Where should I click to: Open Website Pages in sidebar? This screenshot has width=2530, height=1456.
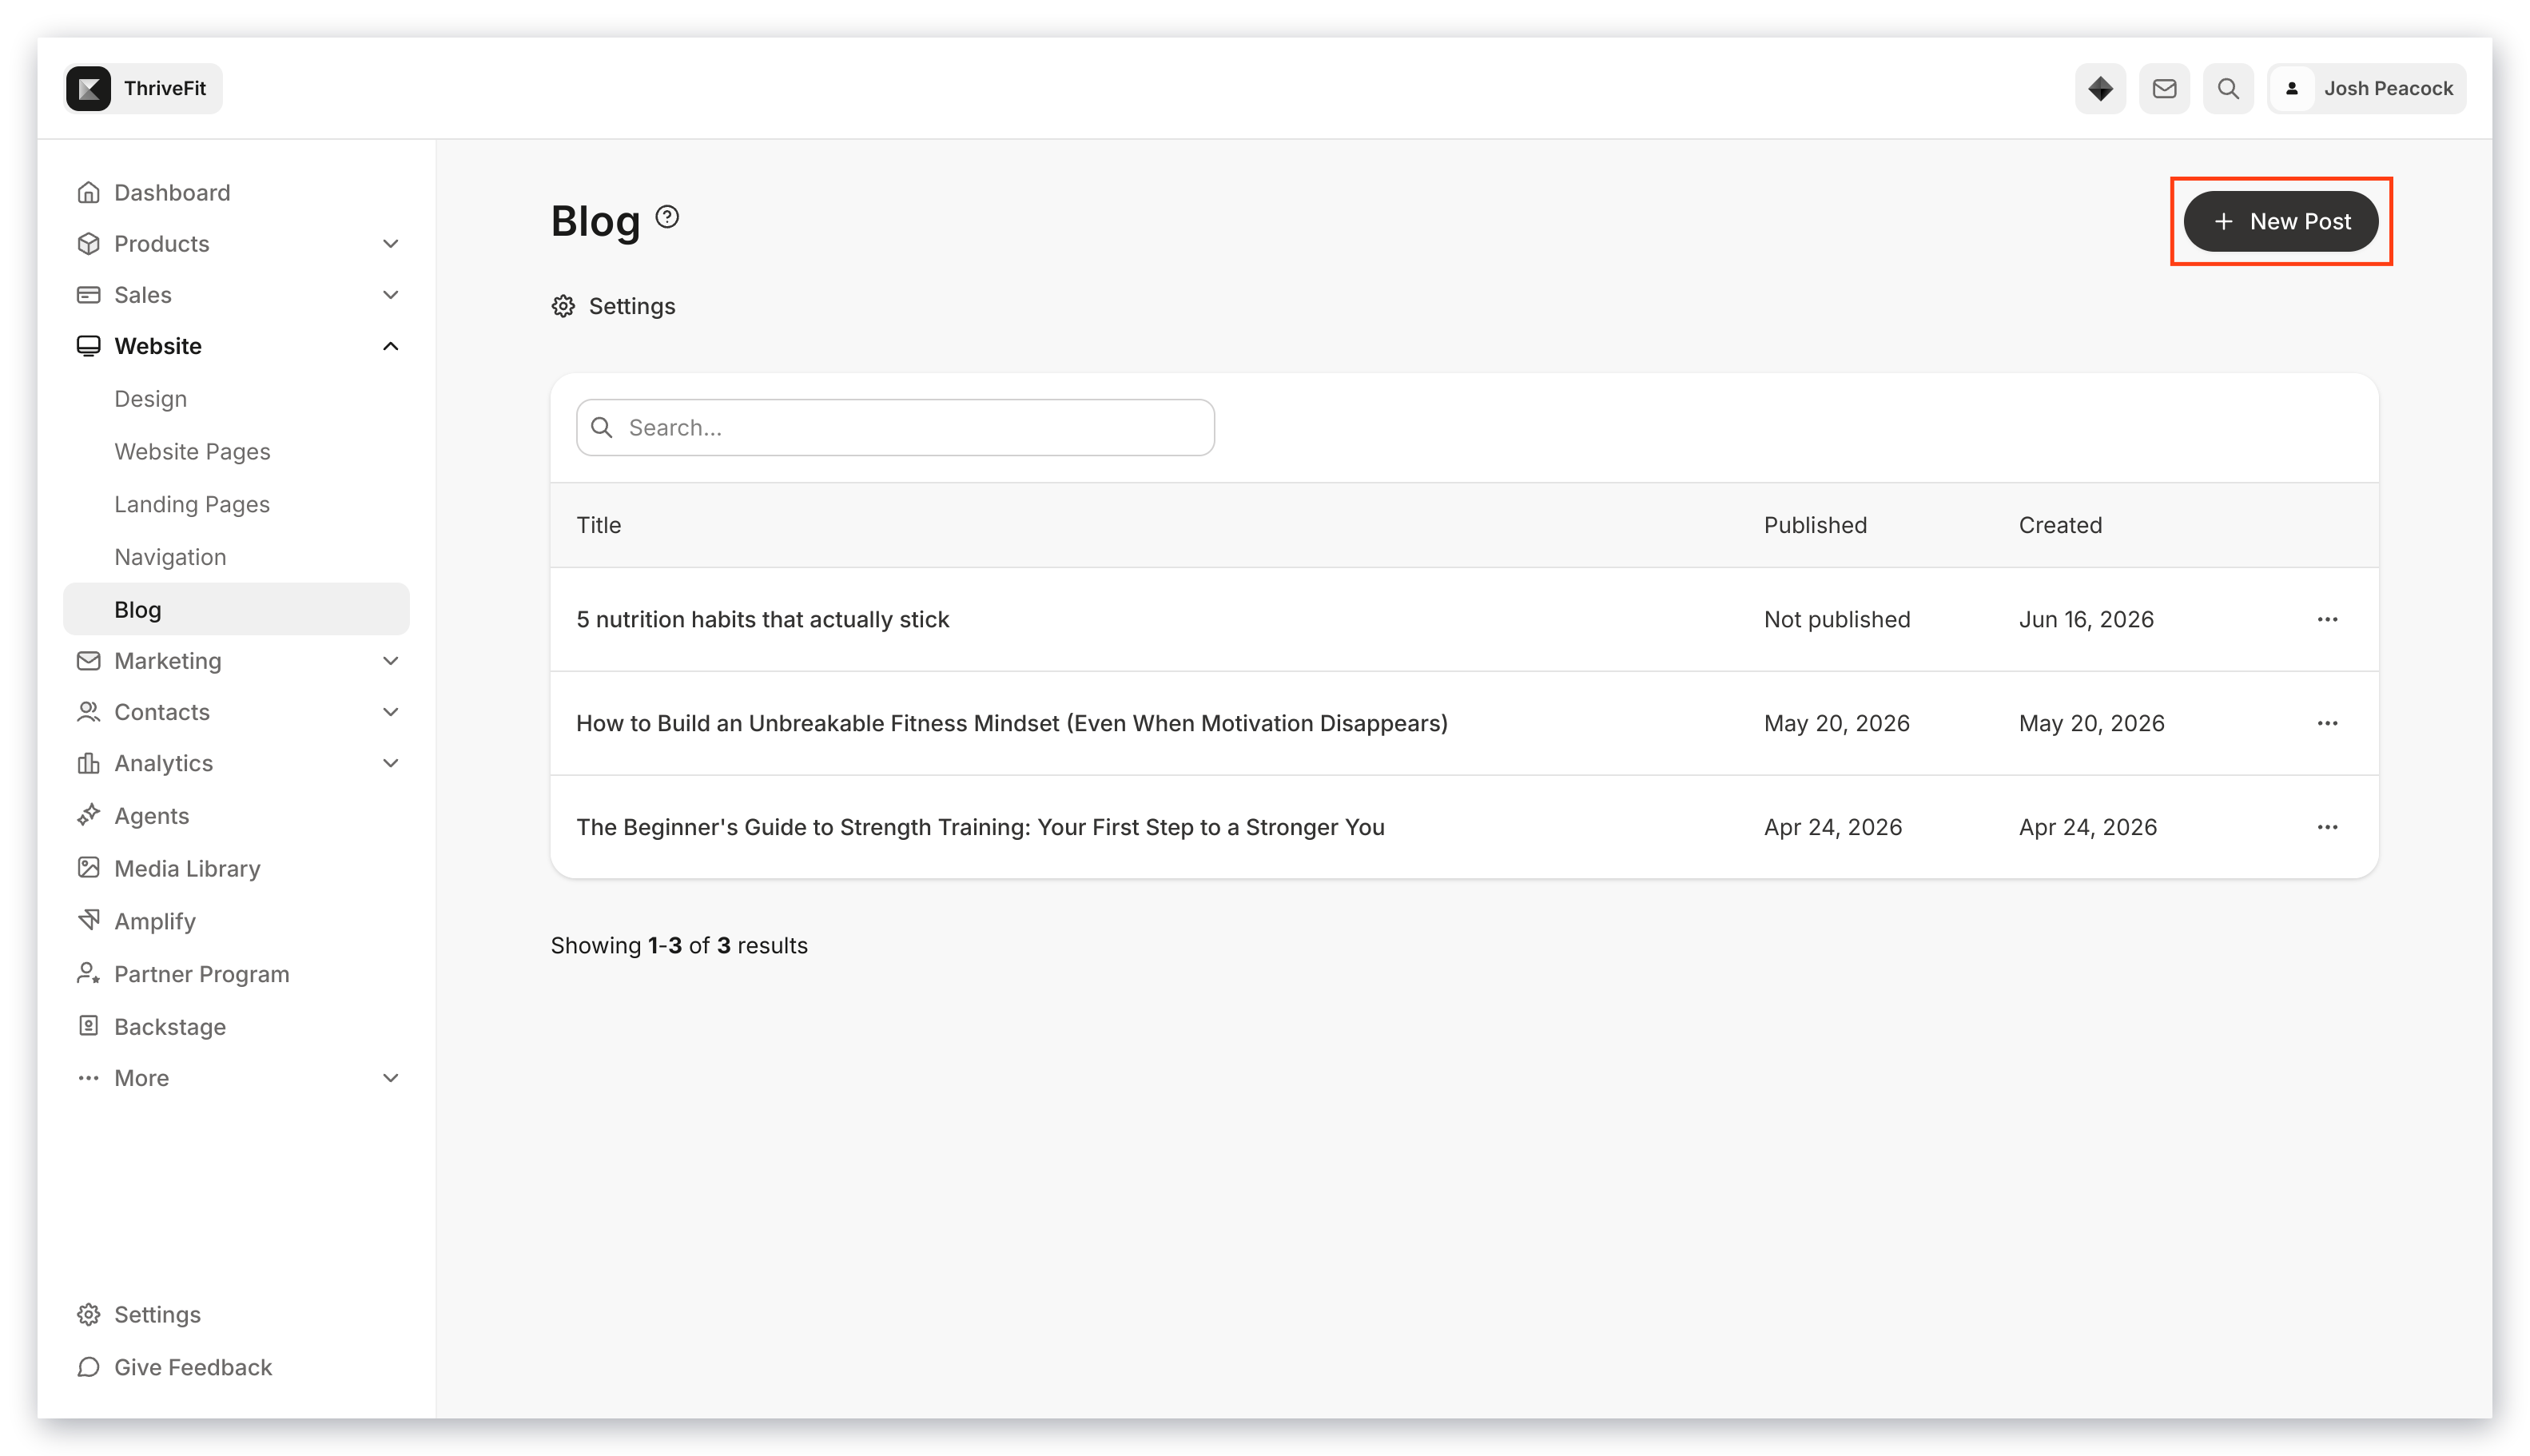point(192,451)
